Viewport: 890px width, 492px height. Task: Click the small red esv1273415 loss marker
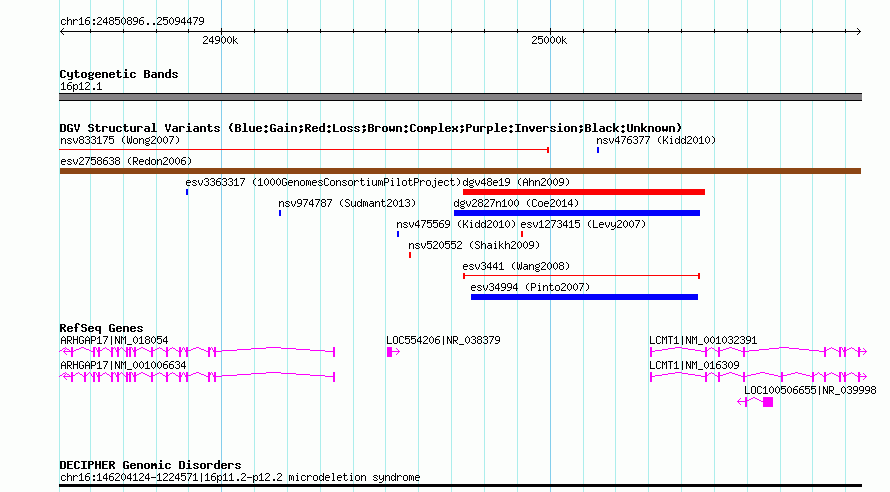(x=522, y=234)
